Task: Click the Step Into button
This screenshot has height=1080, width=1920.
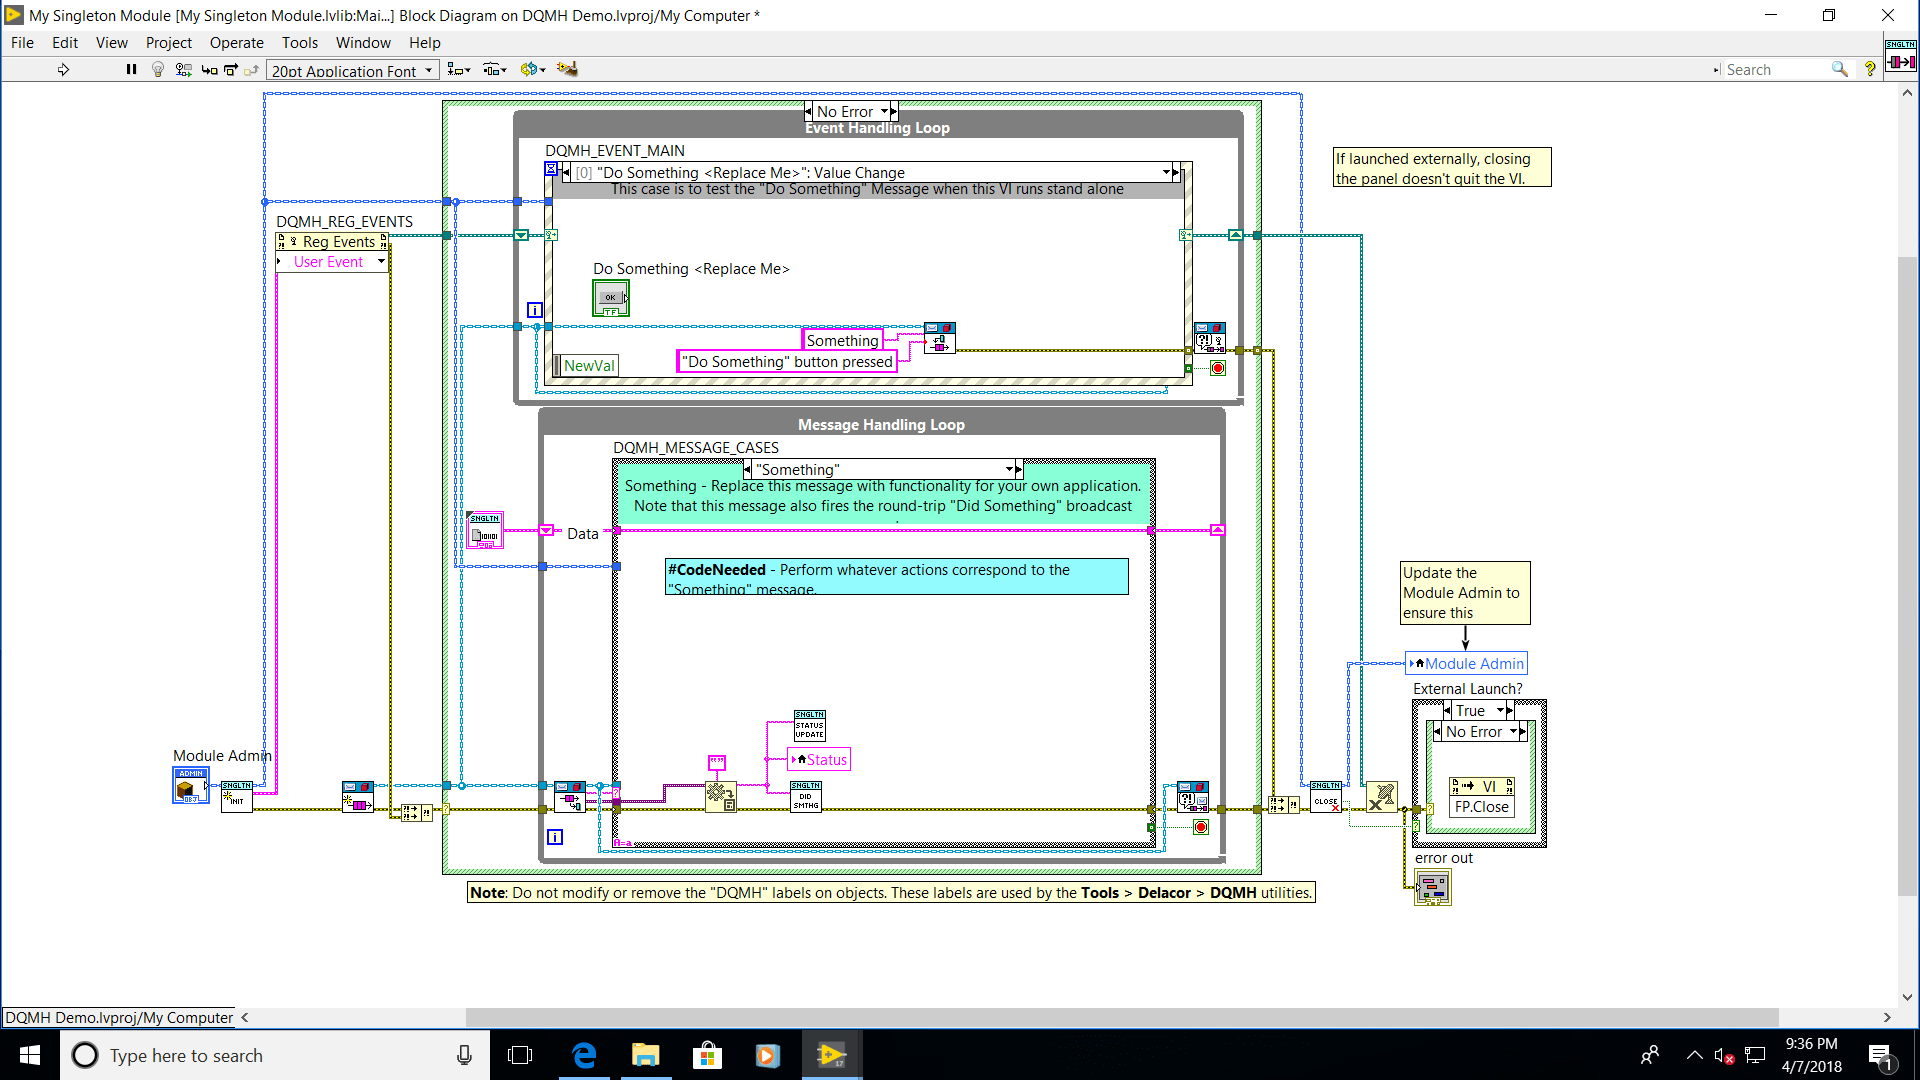Action: coord(209,69)
